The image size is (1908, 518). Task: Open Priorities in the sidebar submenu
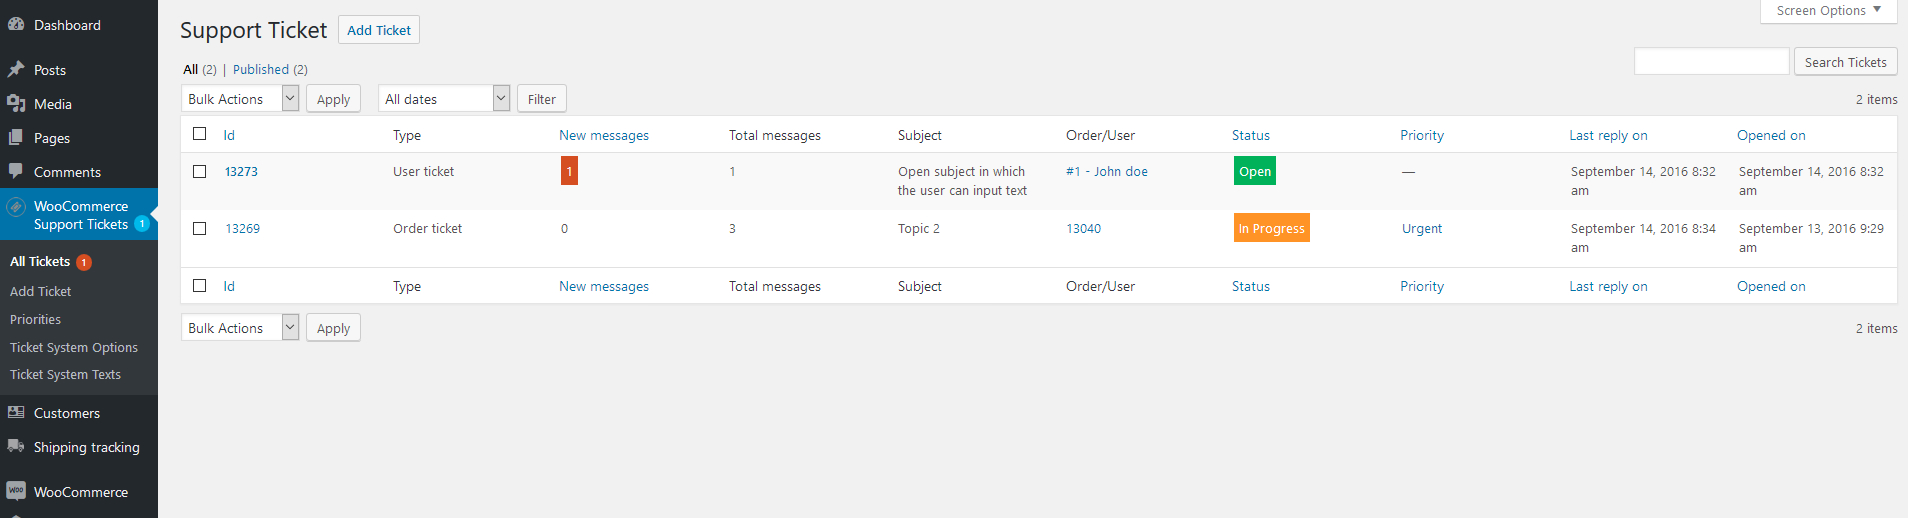point(35,319)
